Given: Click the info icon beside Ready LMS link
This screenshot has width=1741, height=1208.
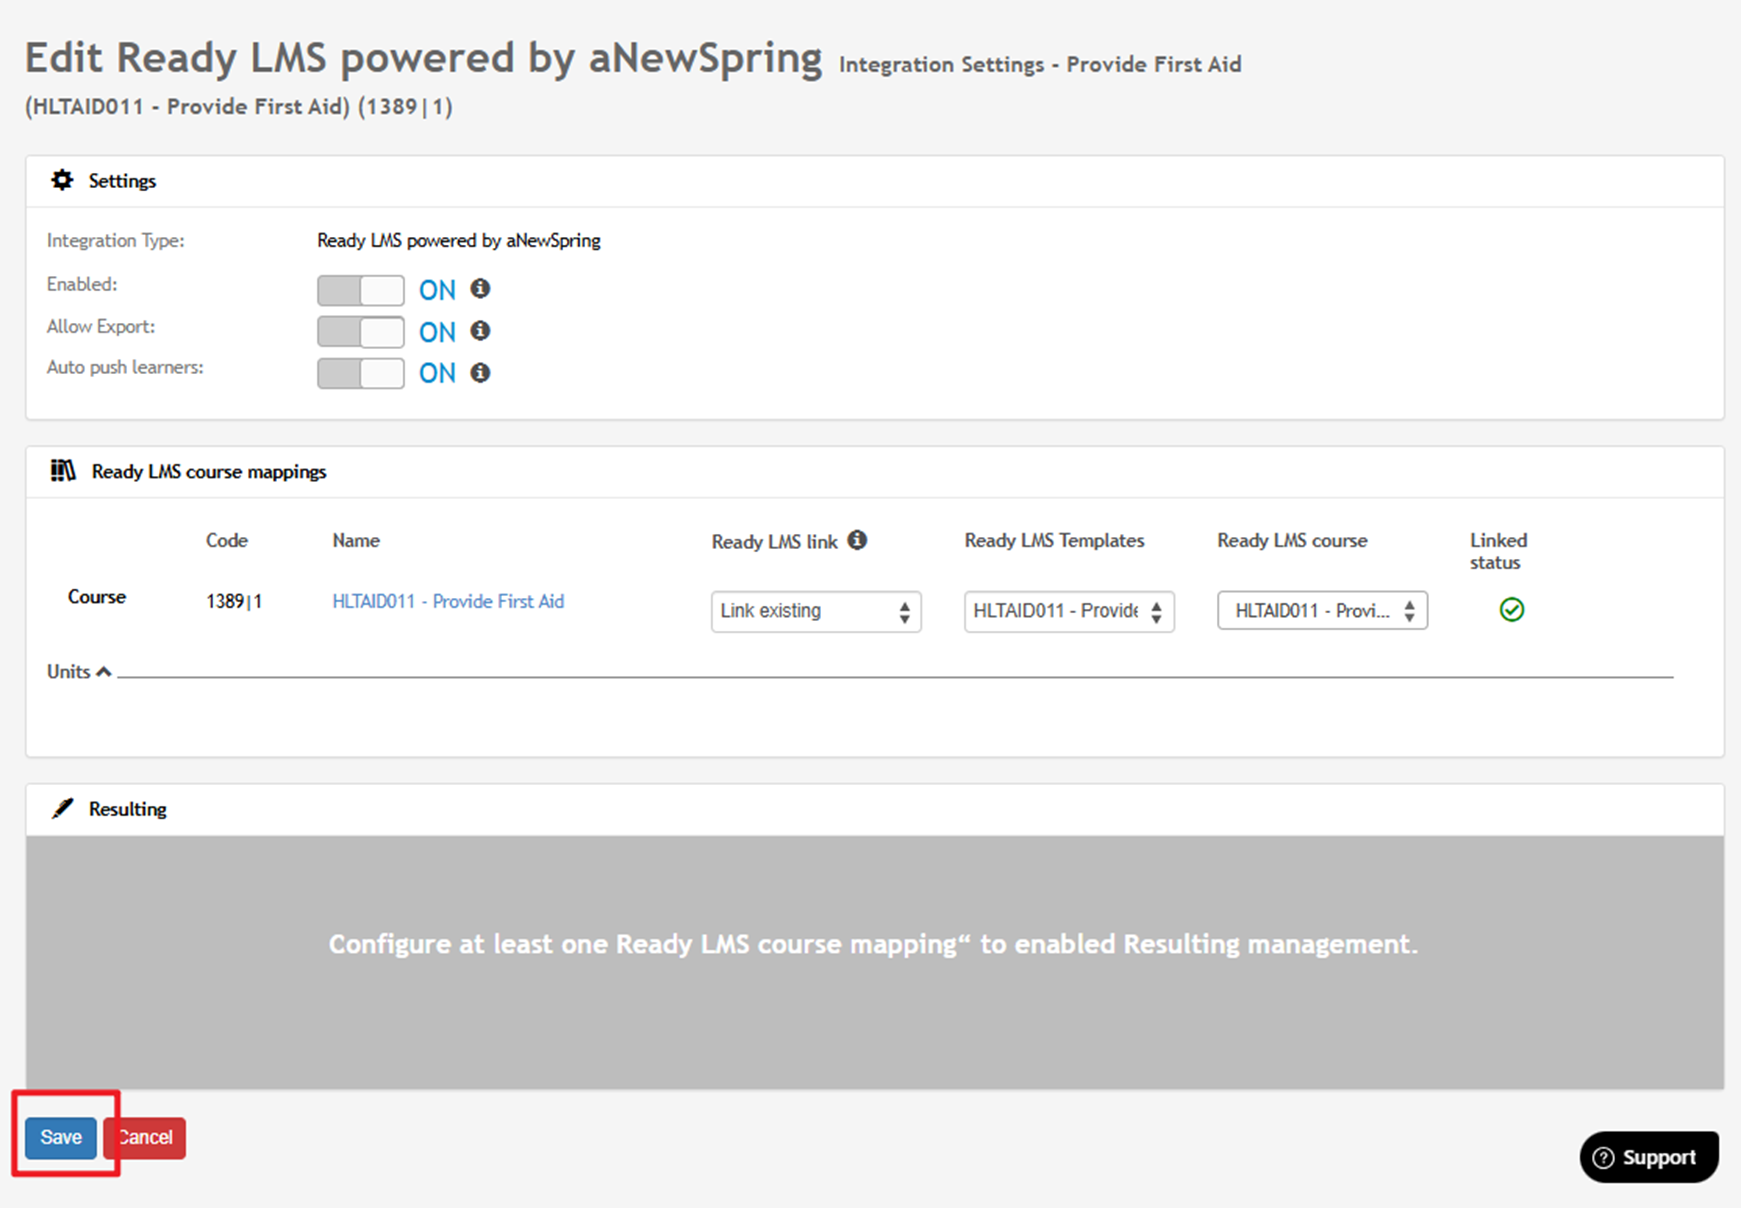Looking at the screenshot, I should point(857,540).
